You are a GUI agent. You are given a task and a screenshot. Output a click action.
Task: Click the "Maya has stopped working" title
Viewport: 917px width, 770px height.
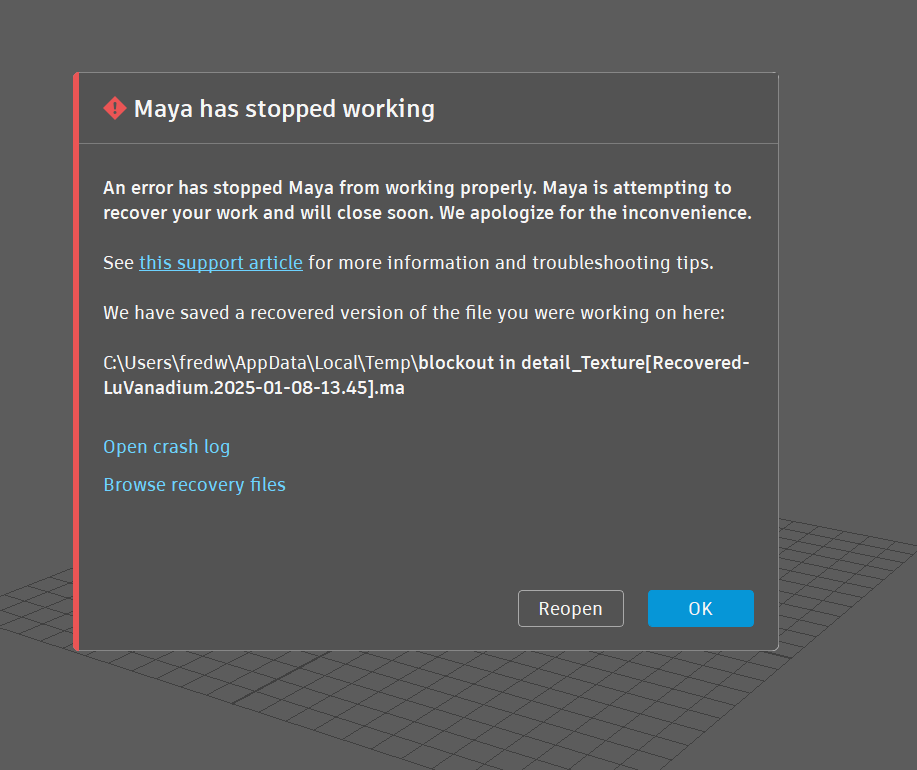tap(284, 109)
